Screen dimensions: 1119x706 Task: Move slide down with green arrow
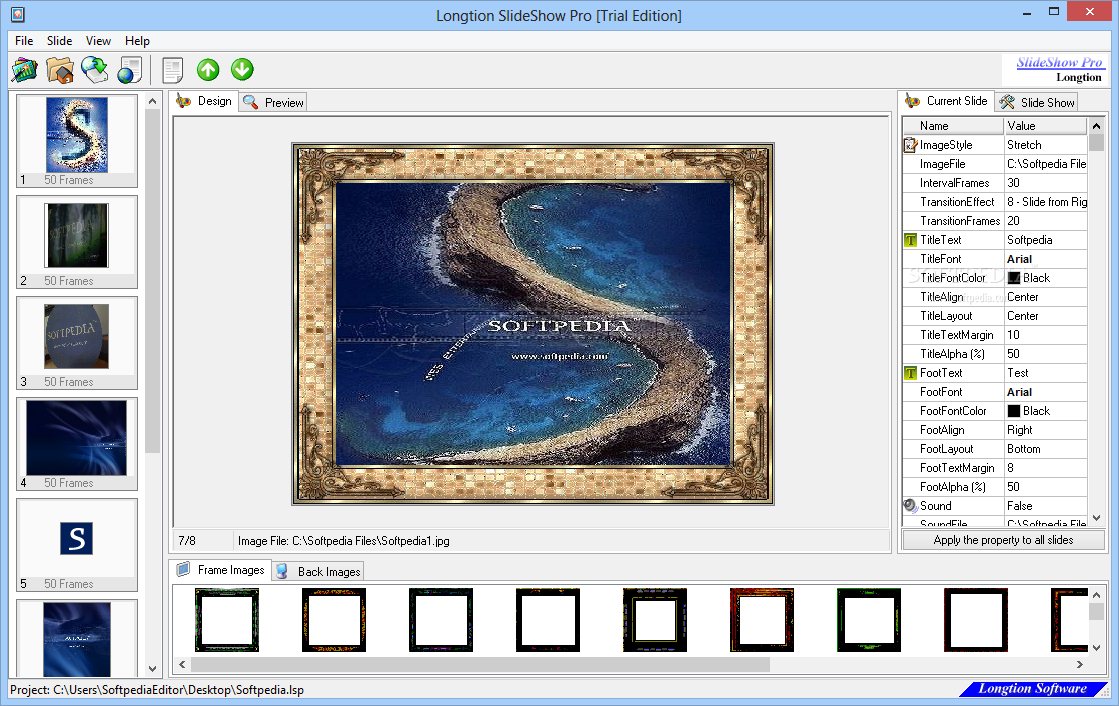(x=243, y=69)
